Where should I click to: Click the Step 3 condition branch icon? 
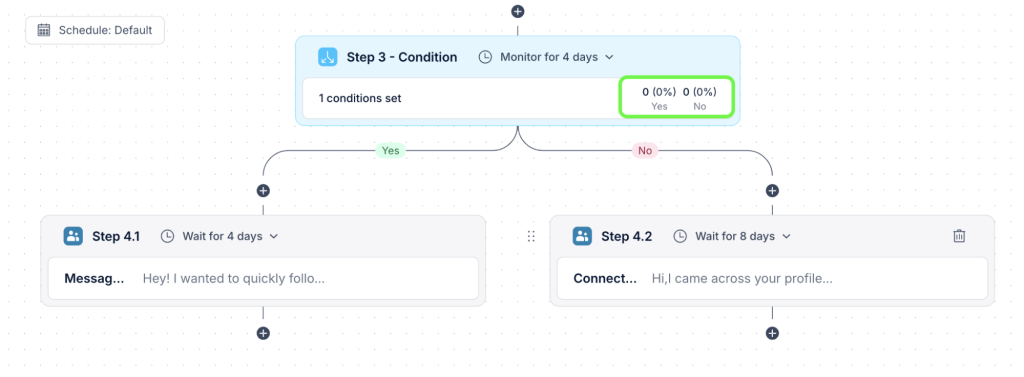tap(327, 57)
